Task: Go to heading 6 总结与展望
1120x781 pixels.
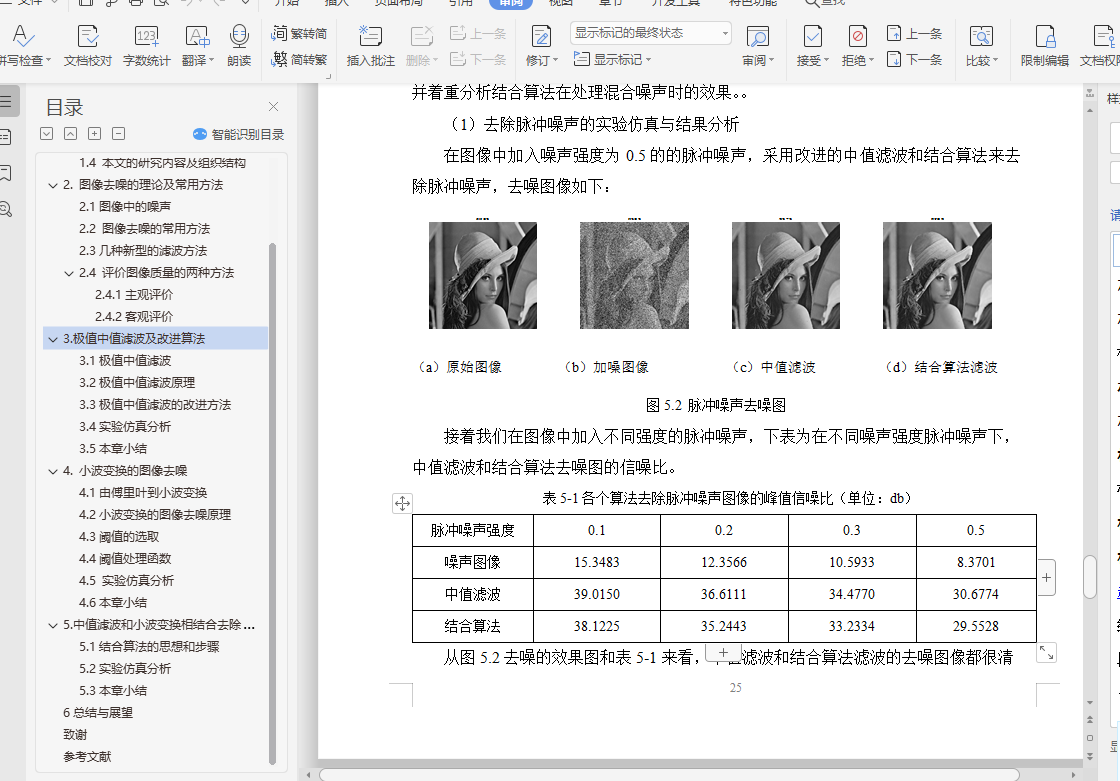Action: tap(98, 712)
